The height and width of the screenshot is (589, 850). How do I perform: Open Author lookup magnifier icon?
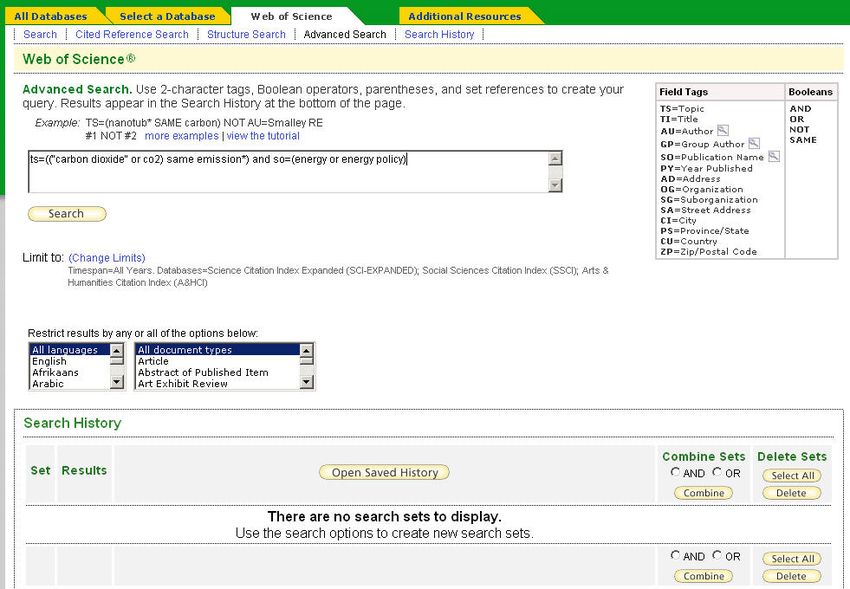(x=723, y=131)
